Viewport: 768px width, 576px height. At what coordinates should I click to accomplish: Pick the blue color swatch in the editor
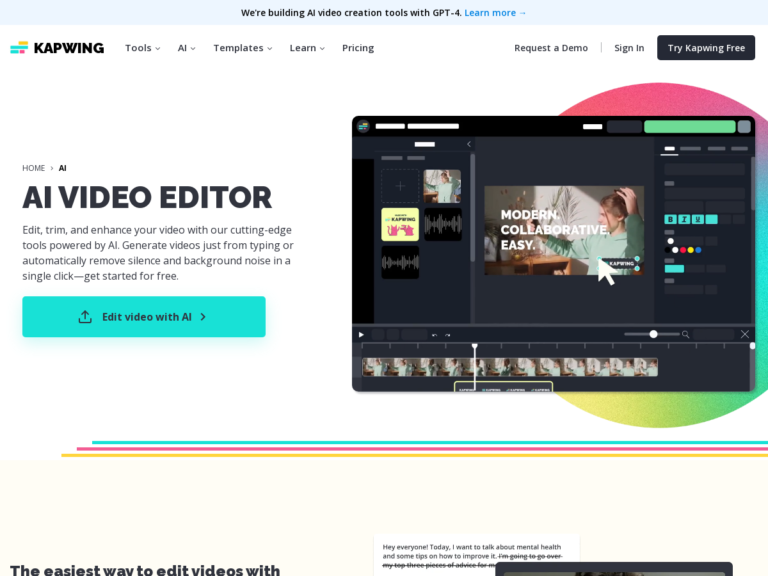pyautogui.click(x=698, y=250)
